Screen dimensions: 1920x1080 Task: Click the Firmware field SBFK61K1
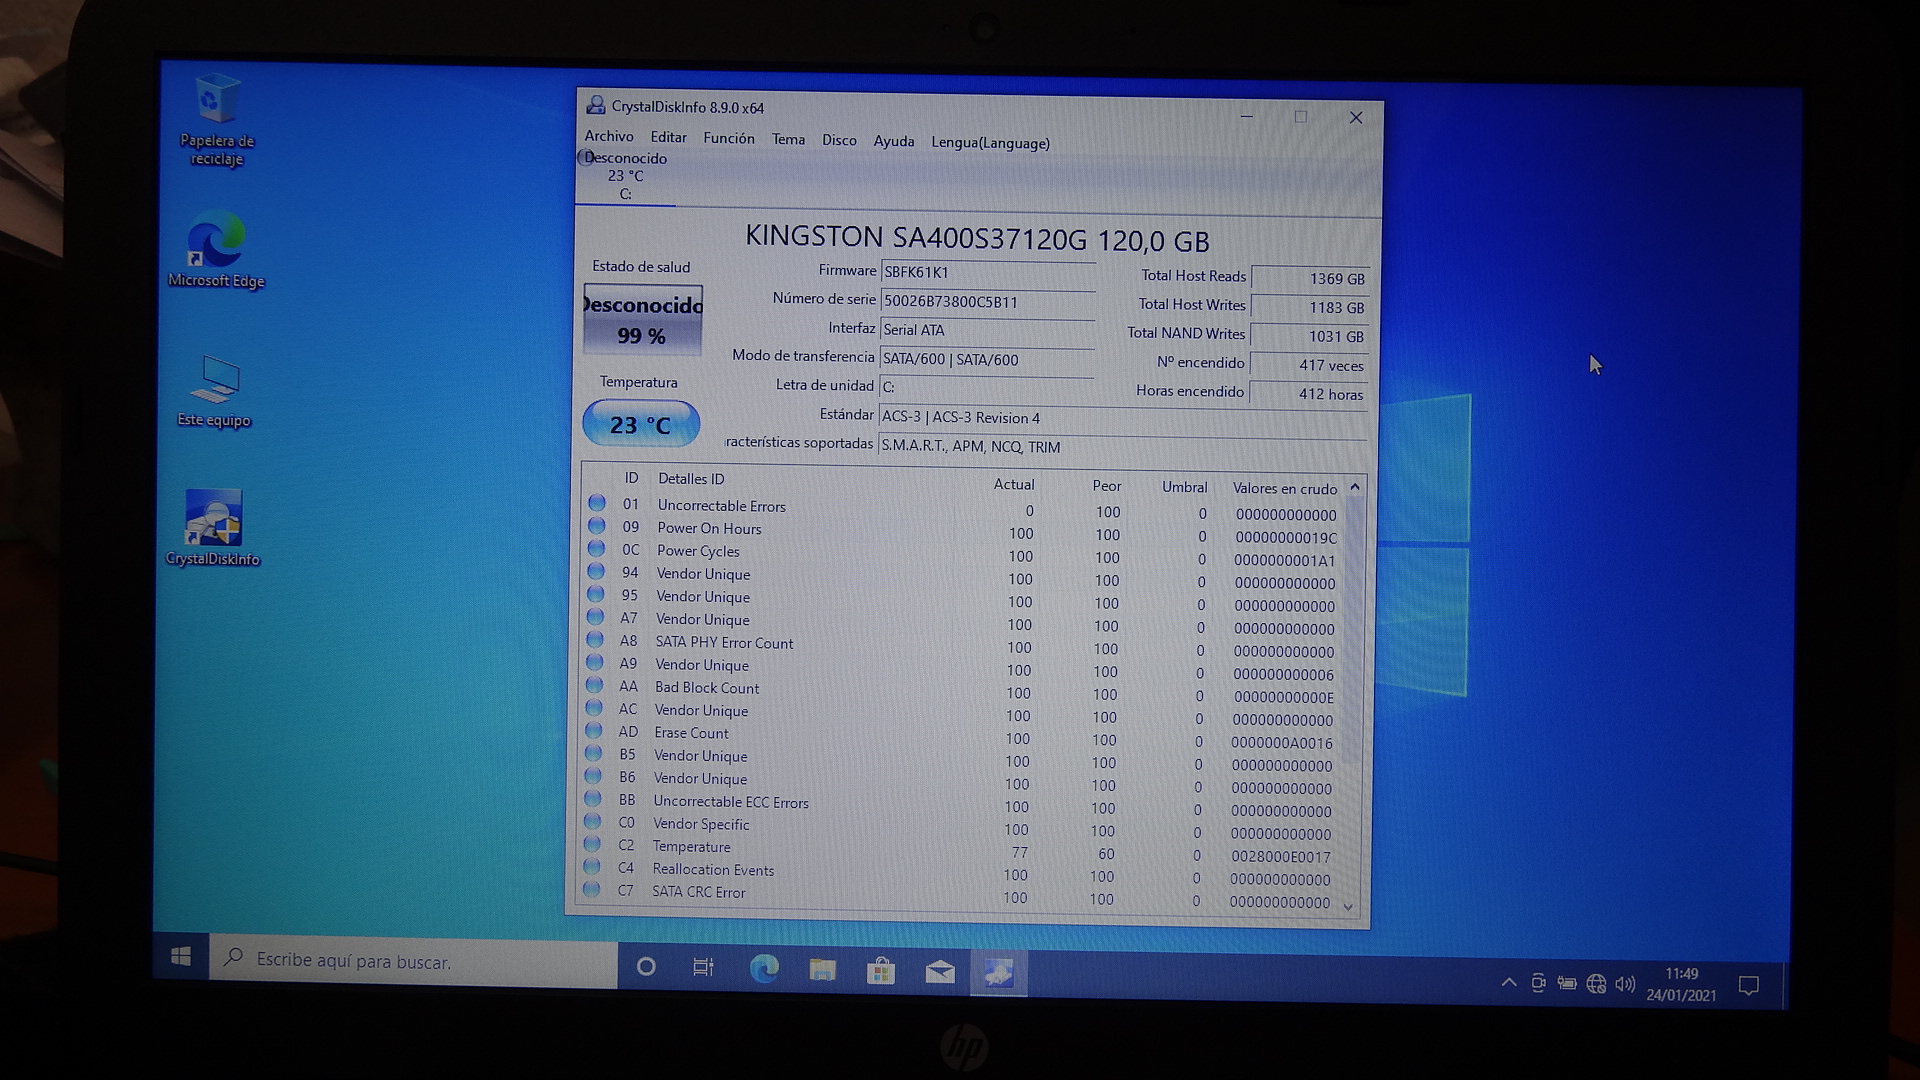coord(987,272)
